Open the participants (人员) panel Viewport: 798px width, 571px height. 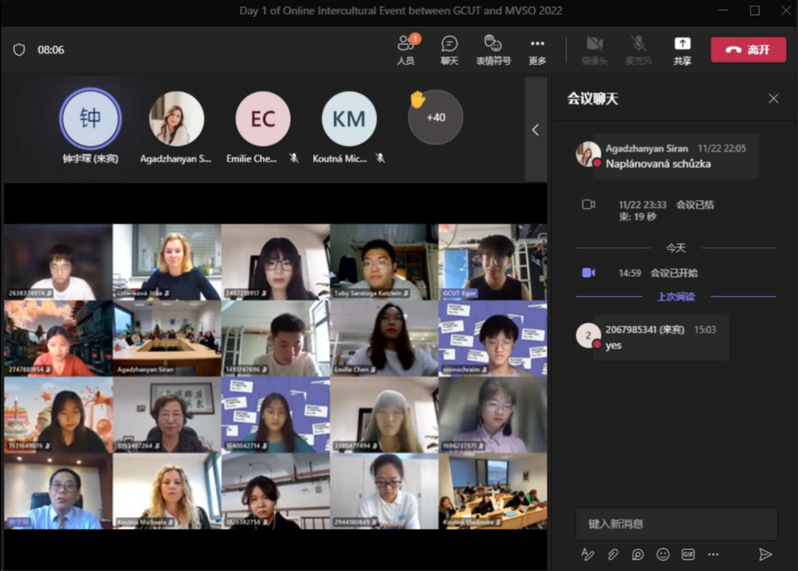pos(406,49)
